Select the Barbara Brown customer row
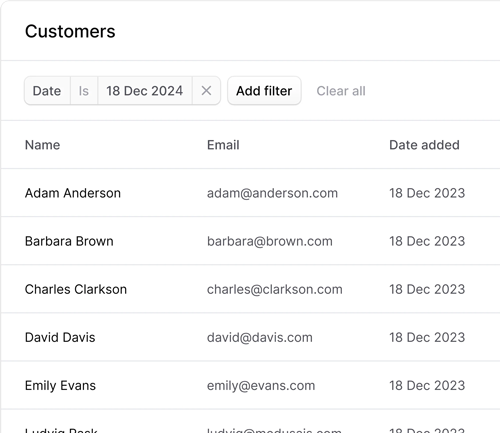Viewport: 500px width, 433px height. point(251,241)
